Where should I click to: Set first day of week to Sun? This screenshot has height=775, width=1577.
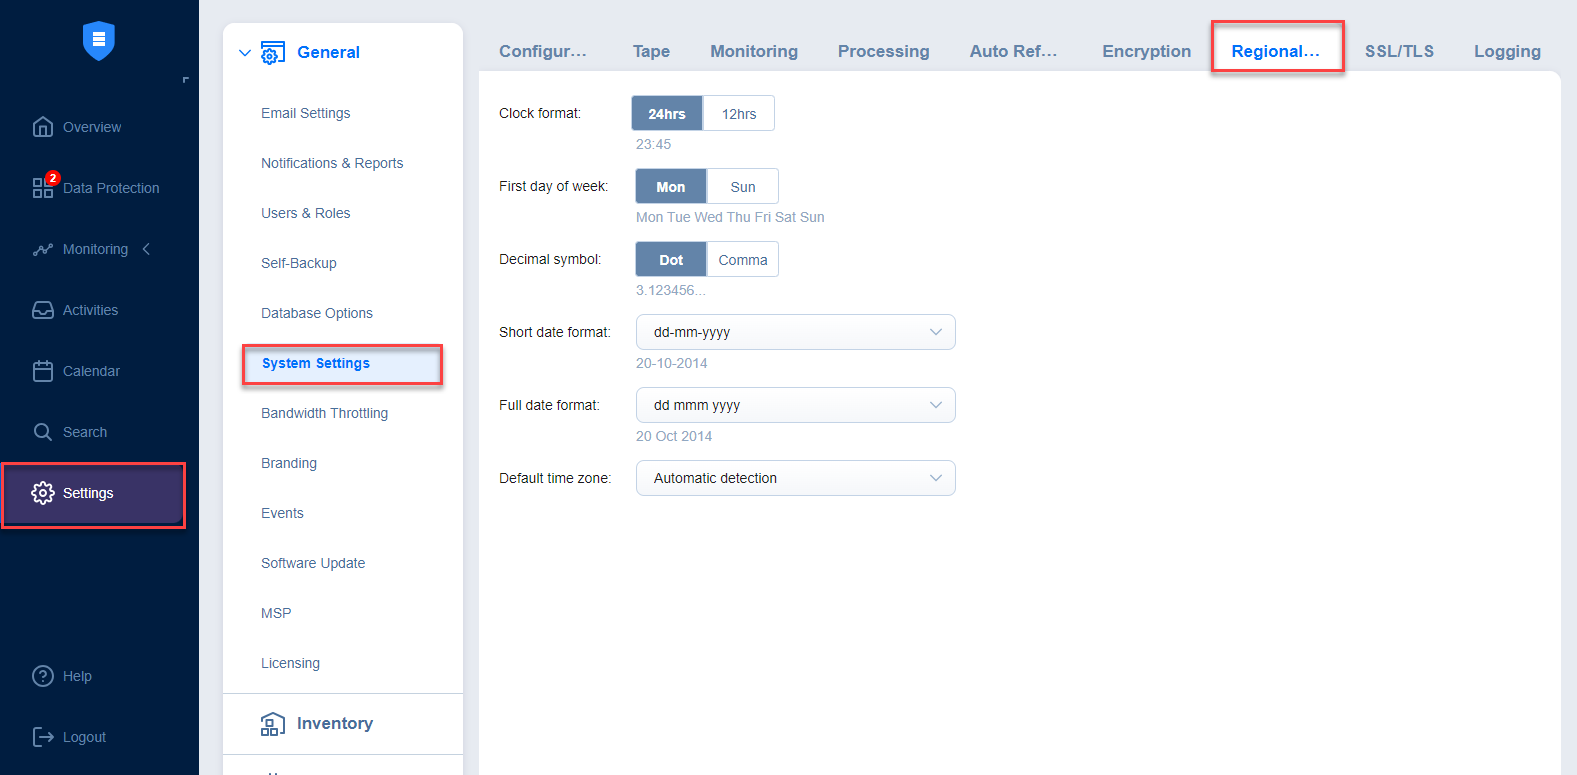click(x=742, y=187)
